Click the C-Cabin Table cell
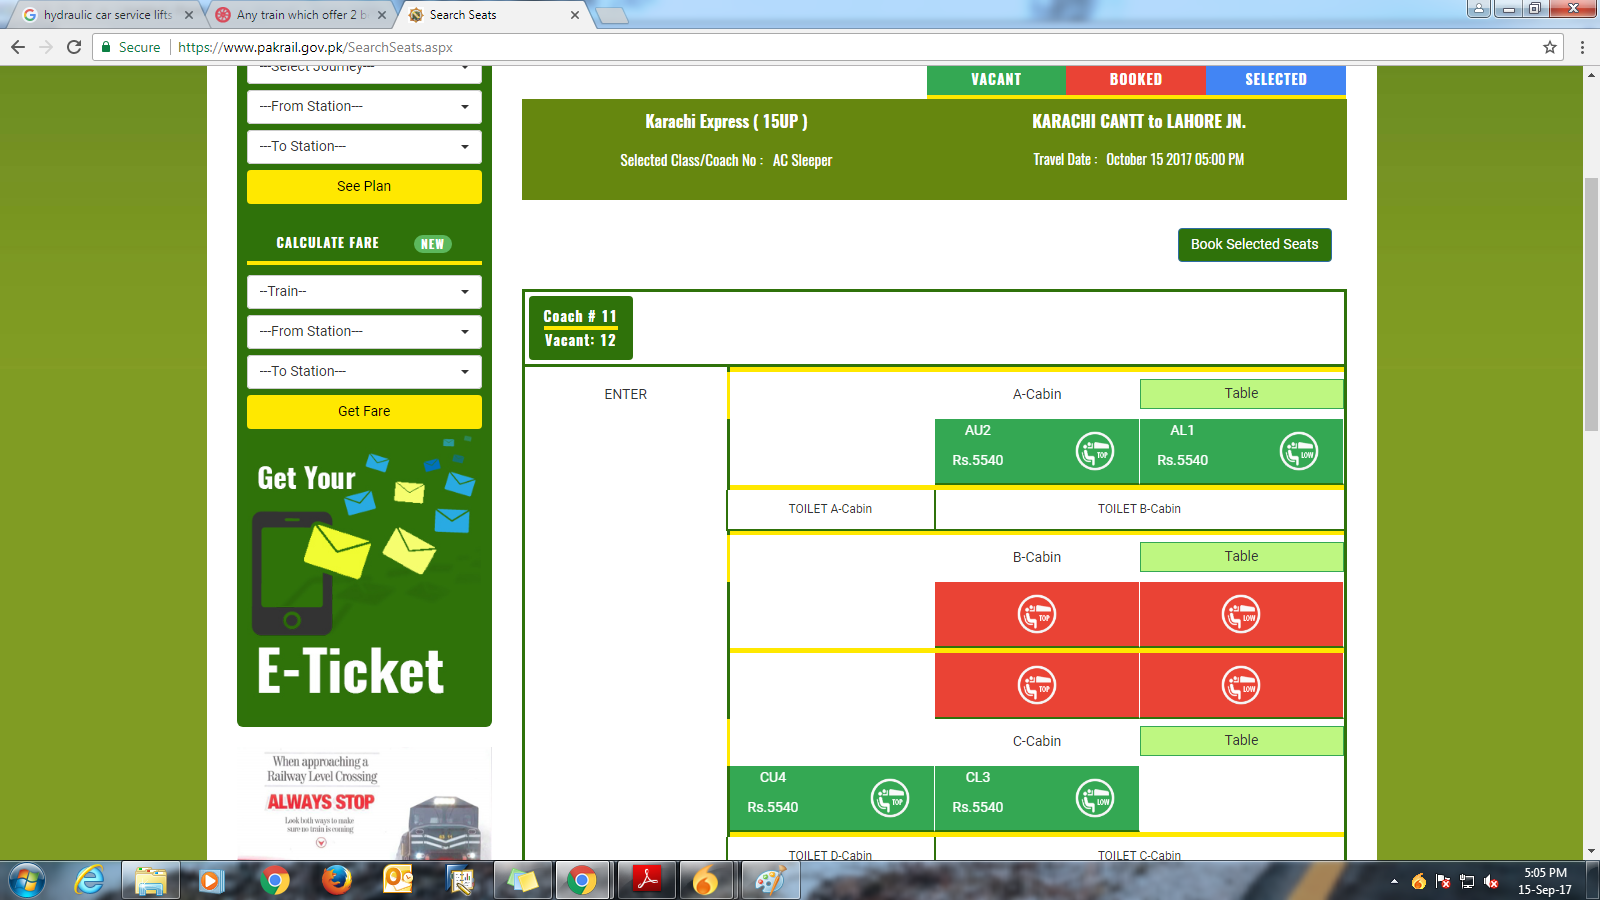Screen dimensions: 1600x900 point(1241,741)
